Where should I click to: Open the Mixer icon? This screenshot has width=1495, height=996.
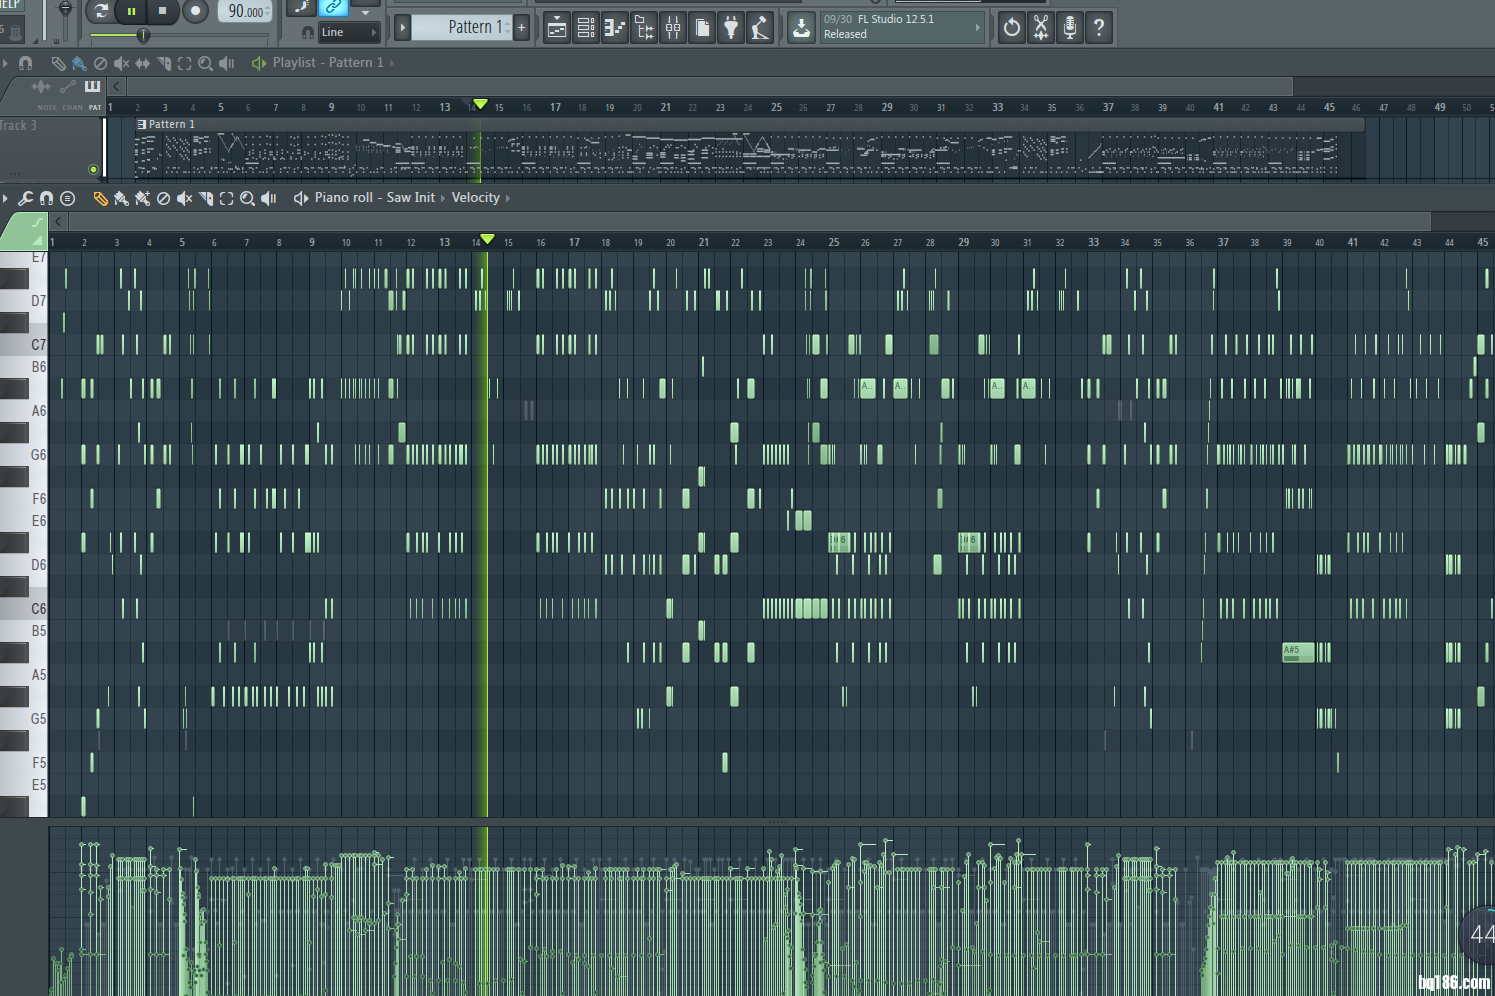(673, 28)
